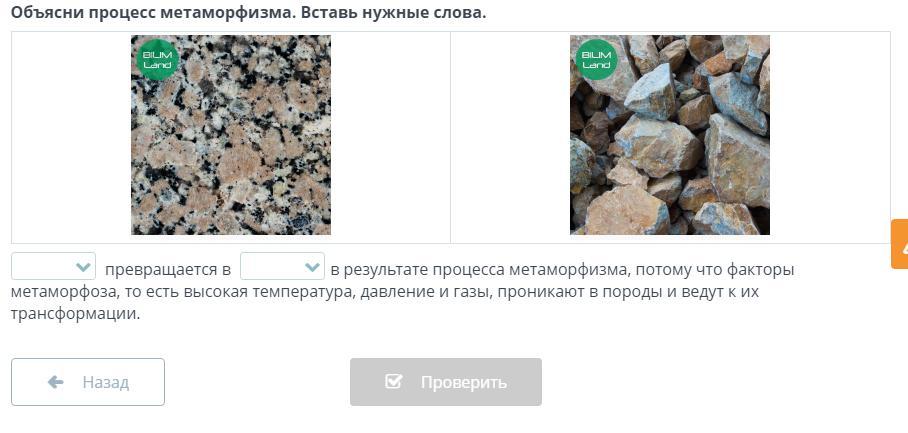This screenshot has height=433, width=908.
Task: Submit the answer with the "Проверить" button
Action: pos(446,382)
